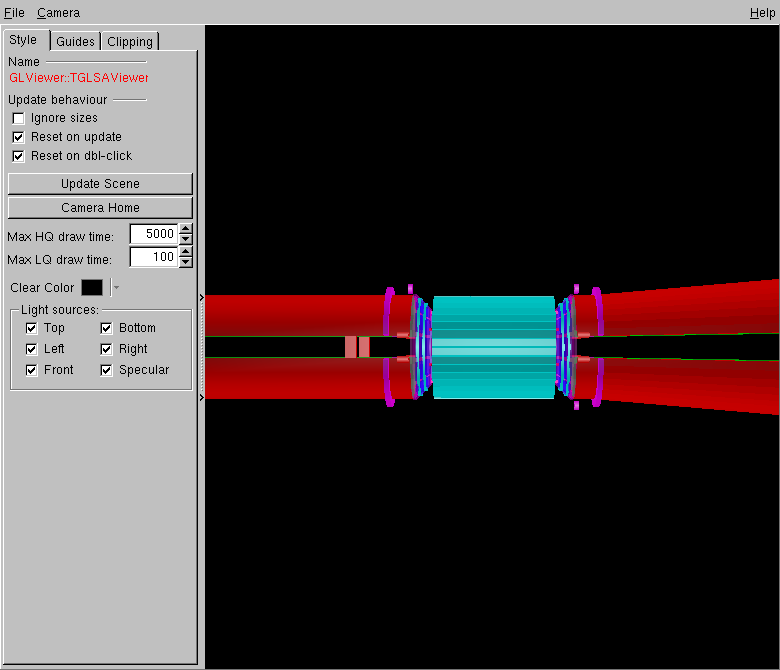780x670 pixels.
Task: Click the black Clear Color swatch
Action: pos(92,287)
